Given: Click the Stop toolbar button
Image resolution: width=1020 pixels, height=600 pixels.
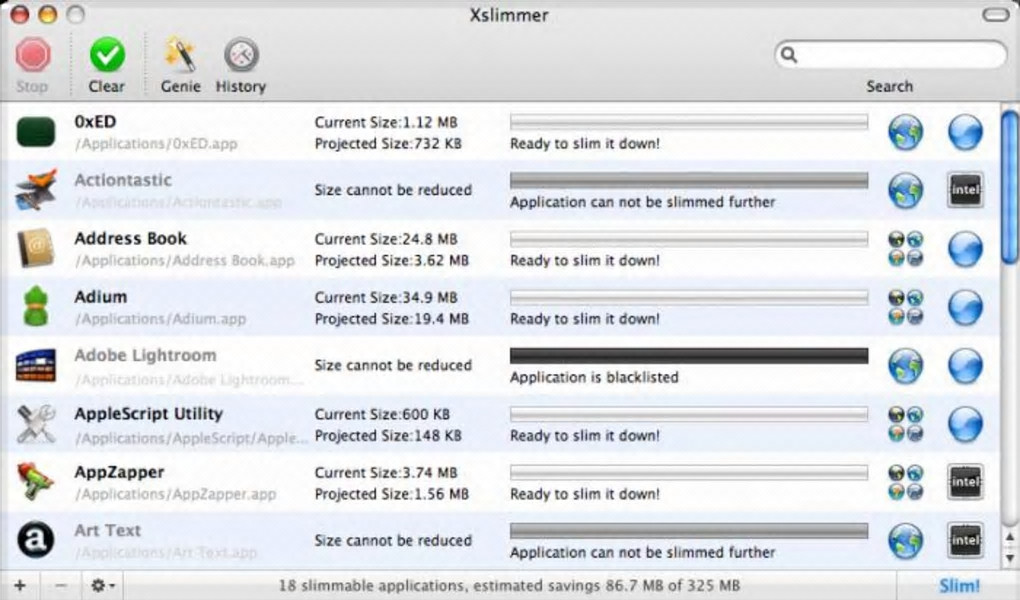Looking at the screenshot, I should (x=33, y=65).
